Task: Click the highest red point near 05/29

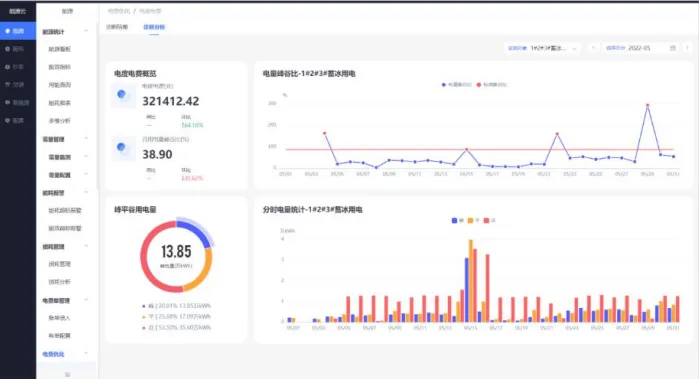Action: point(647,105)
